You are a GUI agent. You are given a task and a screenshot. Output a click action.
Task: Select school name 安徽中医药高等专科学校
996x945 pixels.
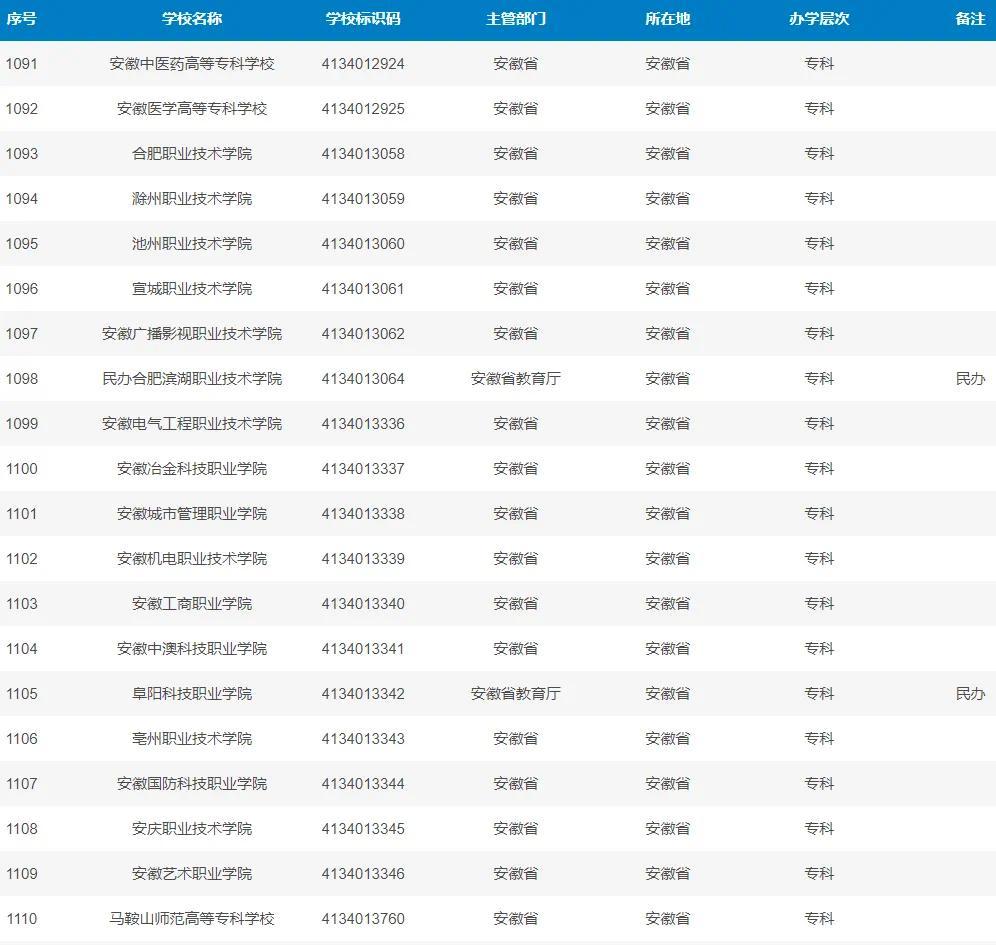click(192, 64)
